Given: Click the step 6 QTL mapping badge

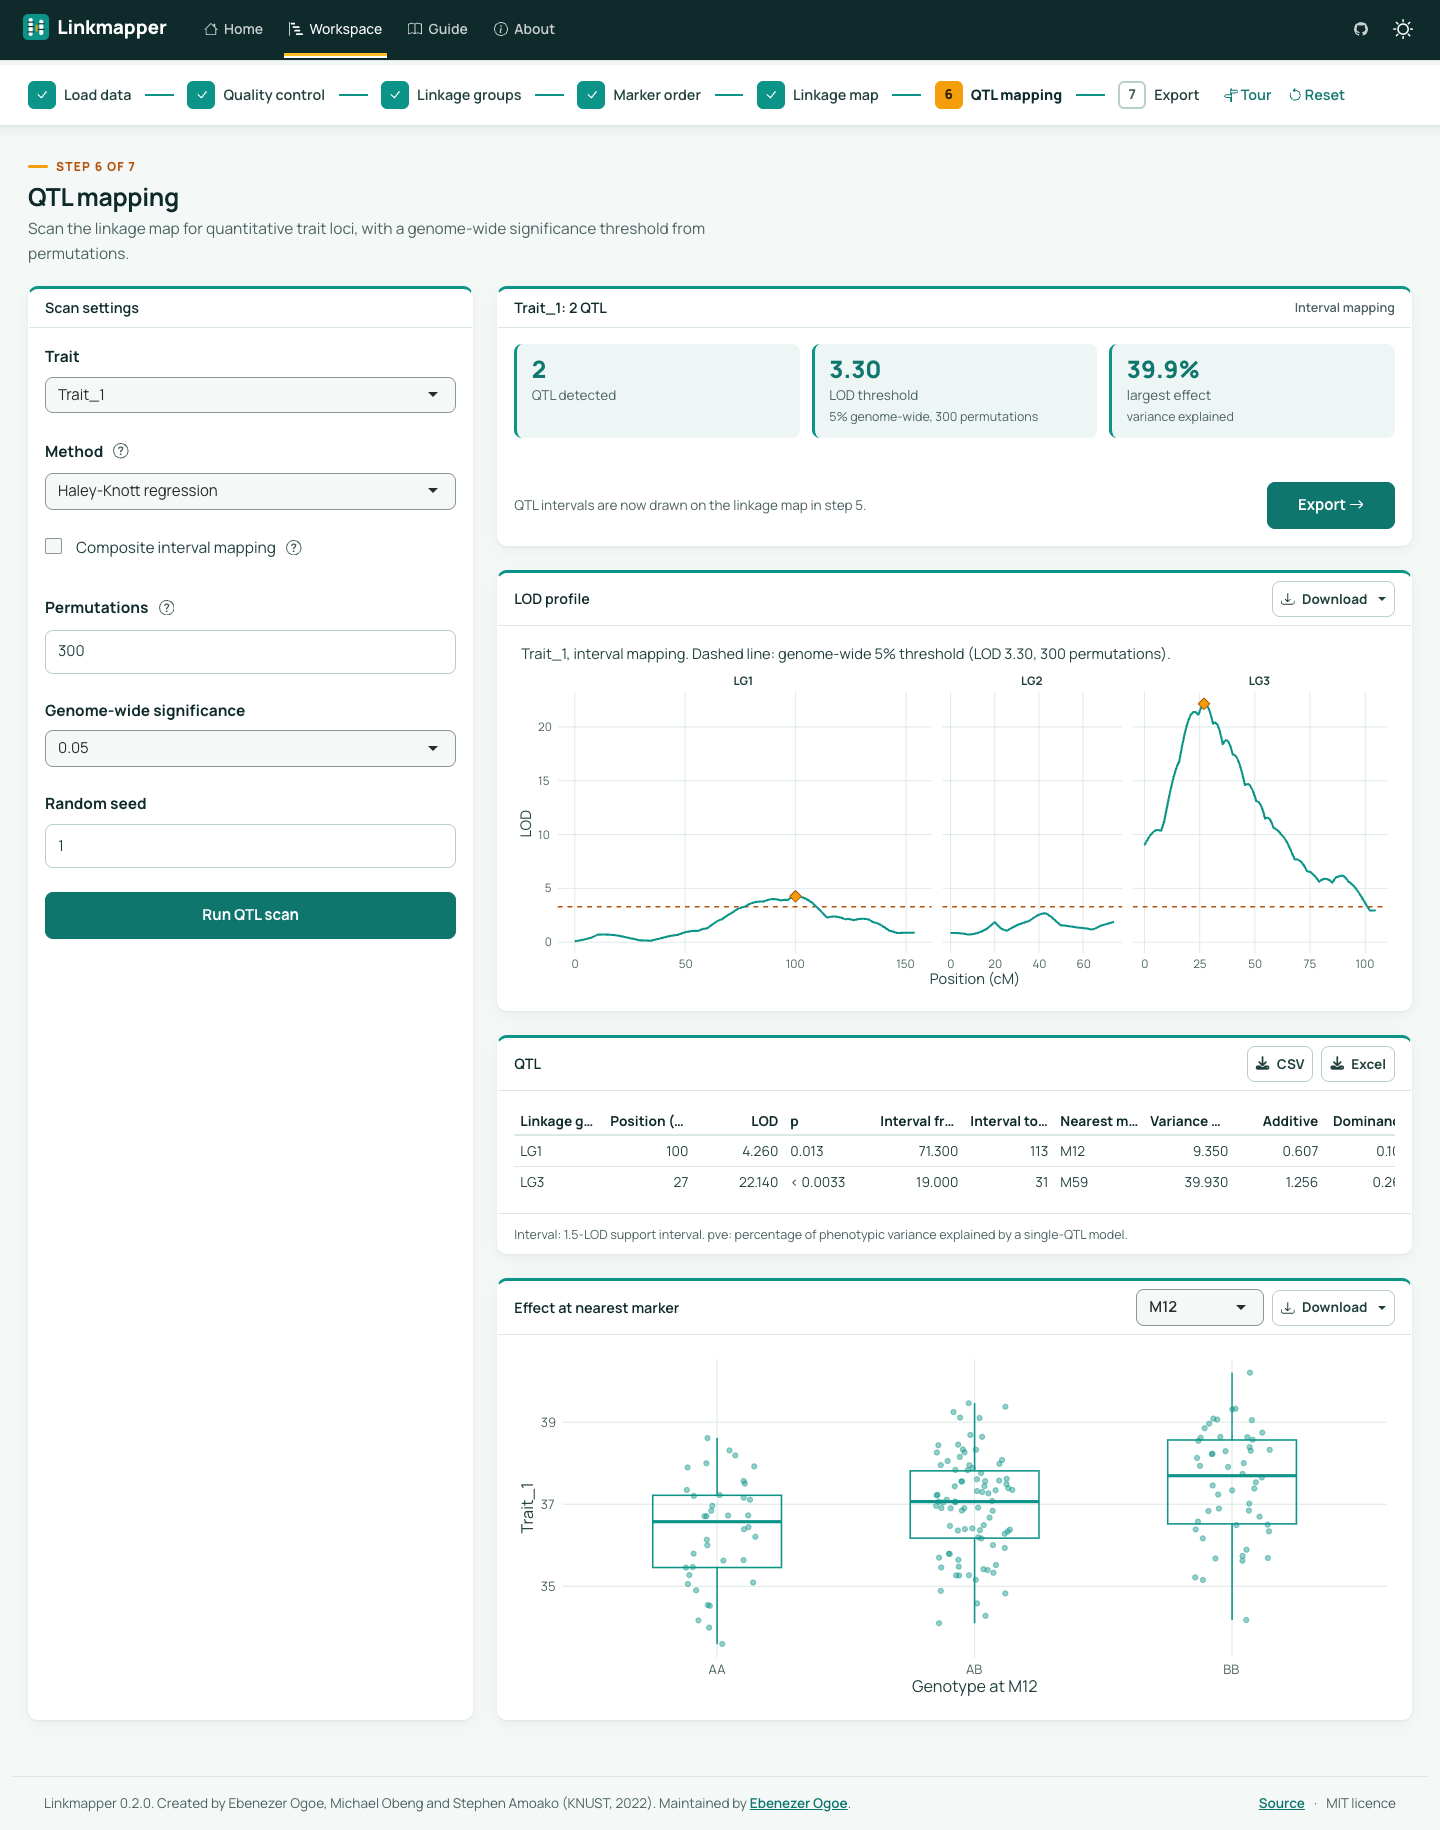Looking at the screenshot, I should [x=949, y=95].
